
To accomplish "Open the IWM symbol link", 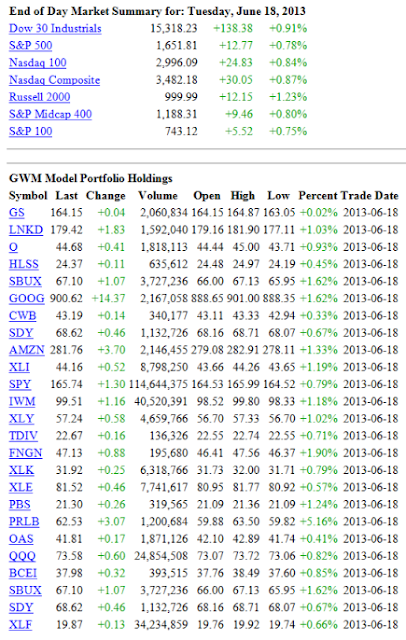I will click(x=22, y=401).
